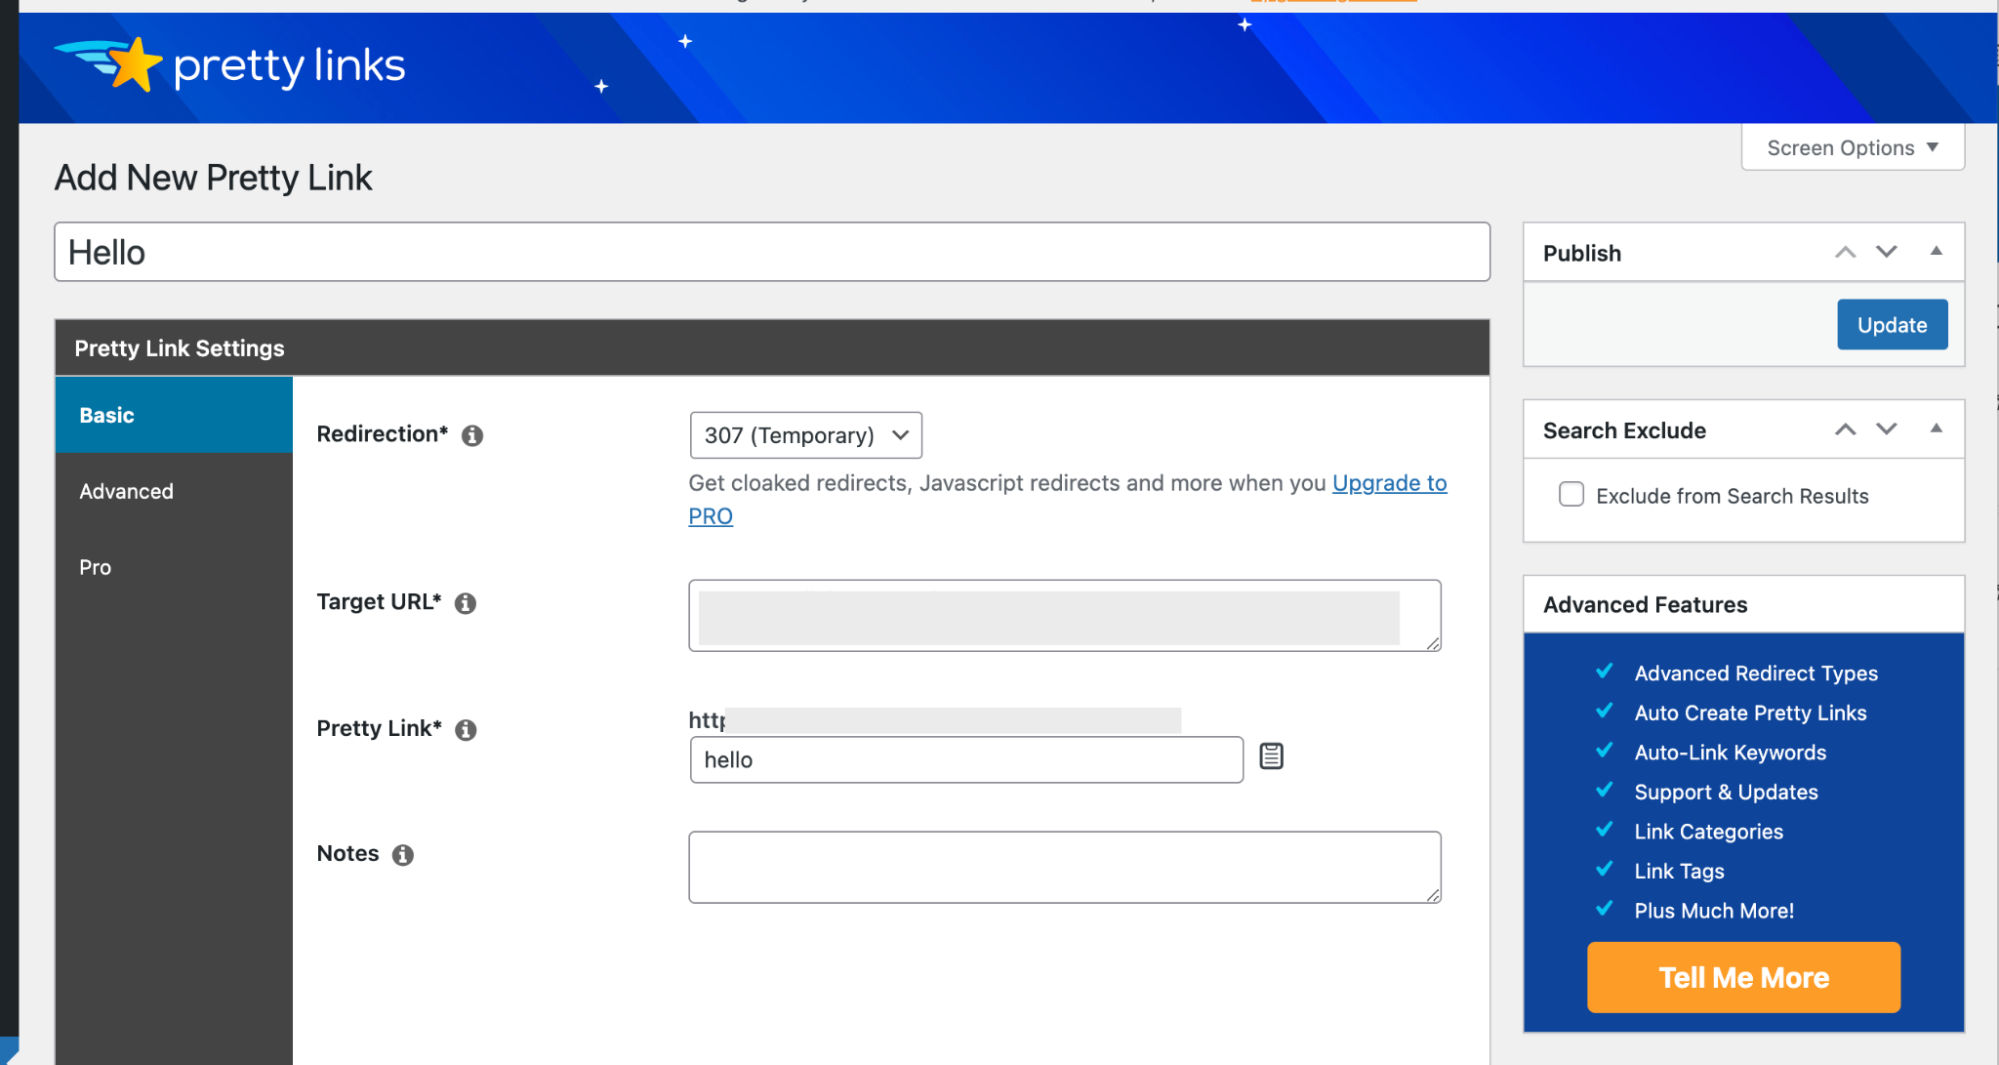Click Tell Me More button
Image resolution: width=1999 pixels, height=1065 pixels.
point(1743,977)
